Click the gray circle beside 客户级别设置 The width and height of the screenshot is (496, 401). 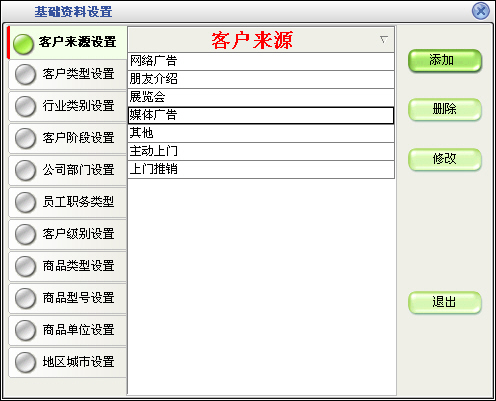(x=25, y=234)
